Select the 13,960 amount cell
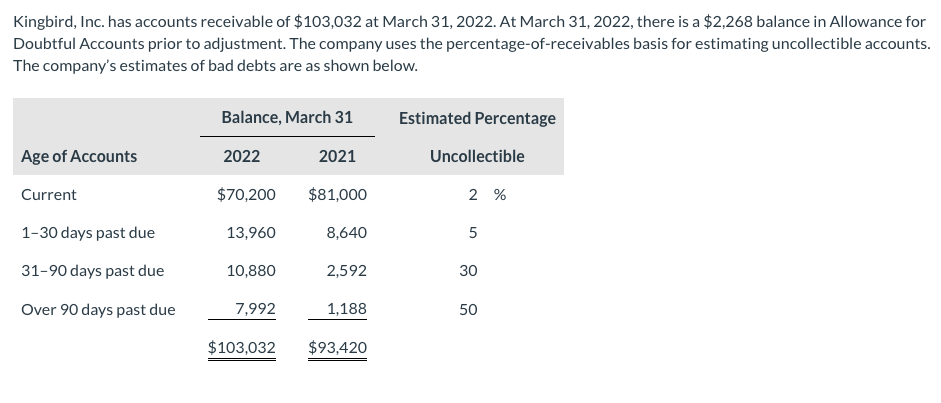Viewport: 941px width, 403px height. click(251, 233)
